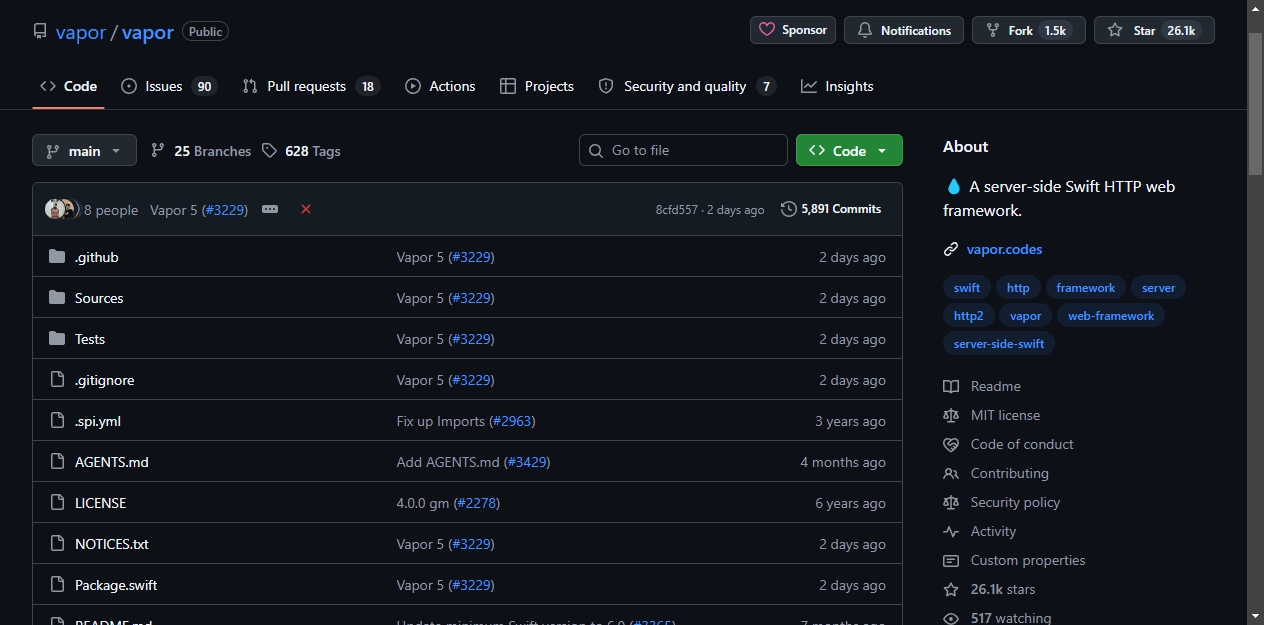The image size is (1264, 625).
Task: Open the 5,891 Commits history
Action: click(831, 209)
